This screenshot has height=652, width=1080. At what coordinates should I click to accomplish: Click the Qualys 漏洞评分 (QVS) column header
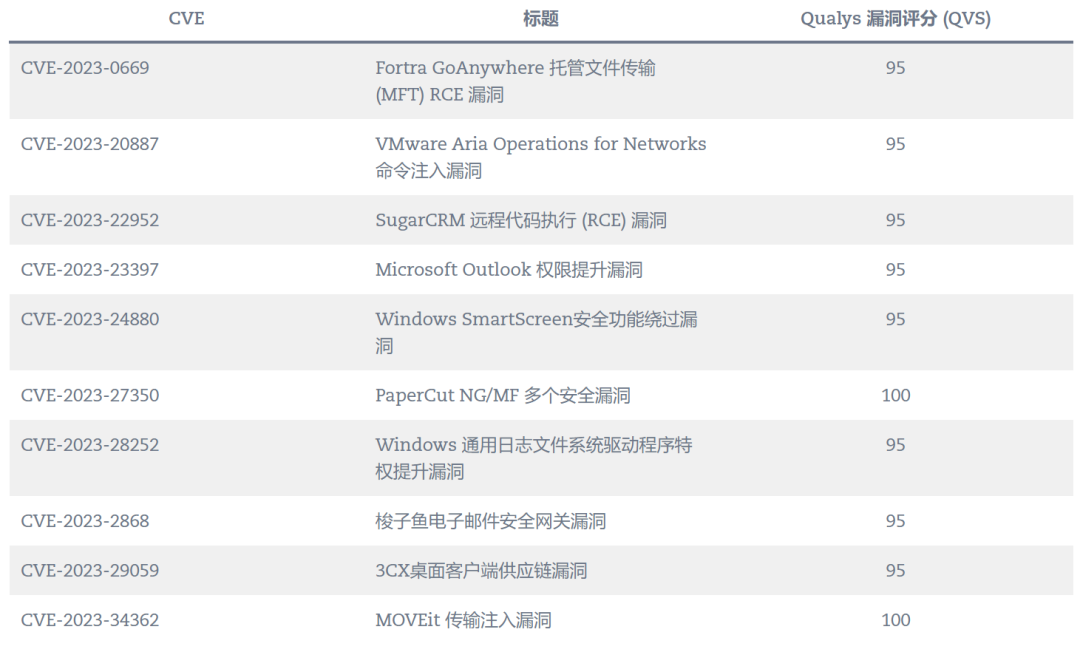coord(895,19)
